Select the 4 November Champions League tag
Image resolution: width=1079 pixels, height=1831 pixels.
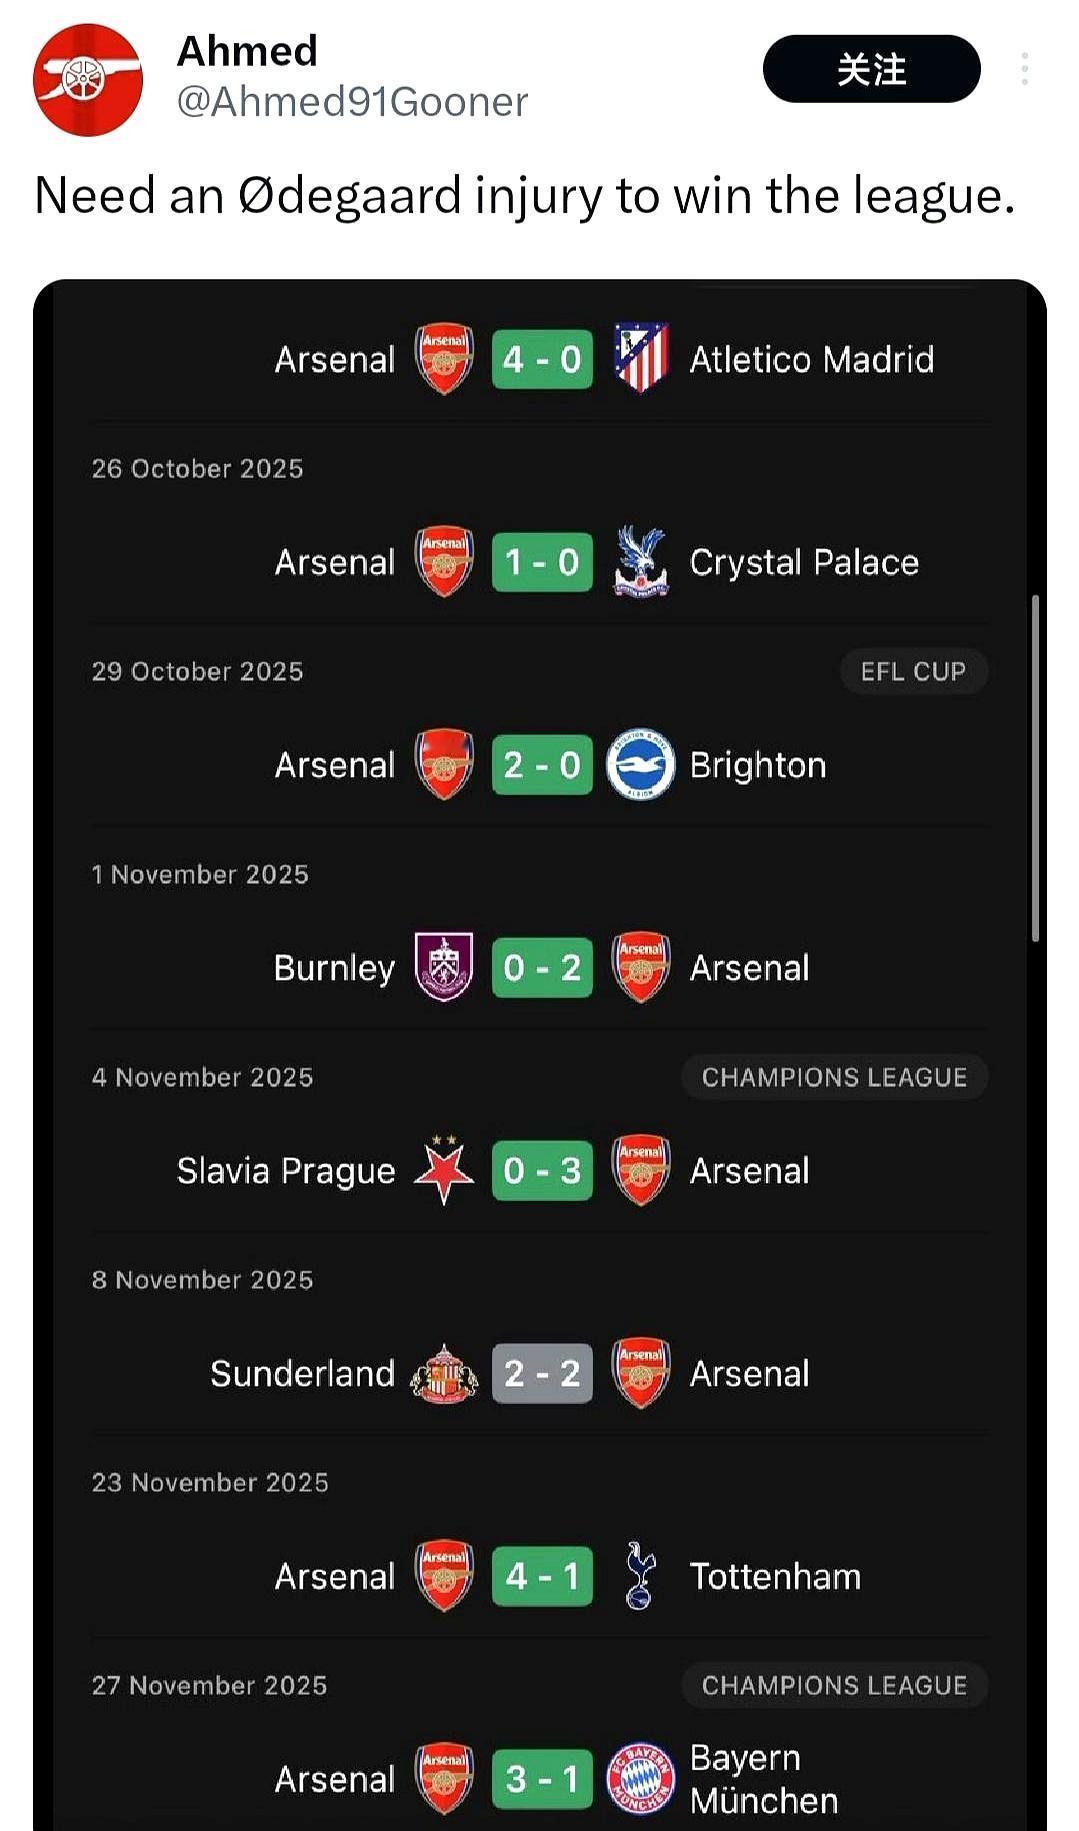(834, 1077)
